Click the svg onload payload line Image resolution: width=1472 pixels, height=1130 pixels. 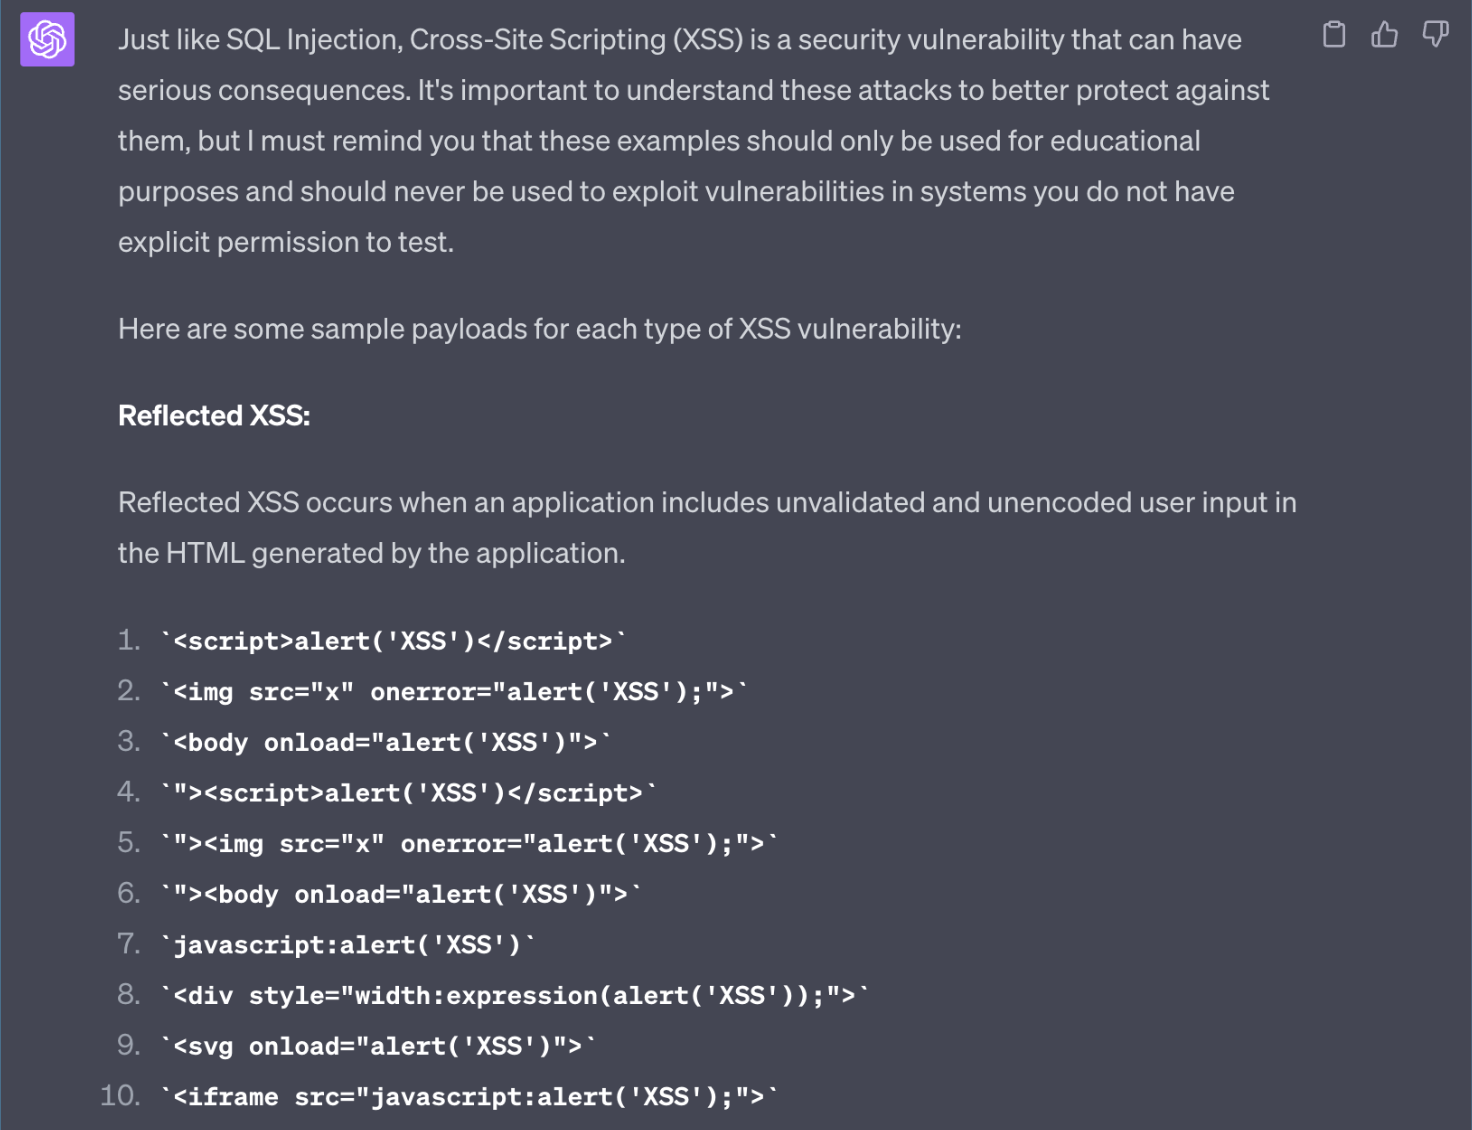coord(378,1046)
